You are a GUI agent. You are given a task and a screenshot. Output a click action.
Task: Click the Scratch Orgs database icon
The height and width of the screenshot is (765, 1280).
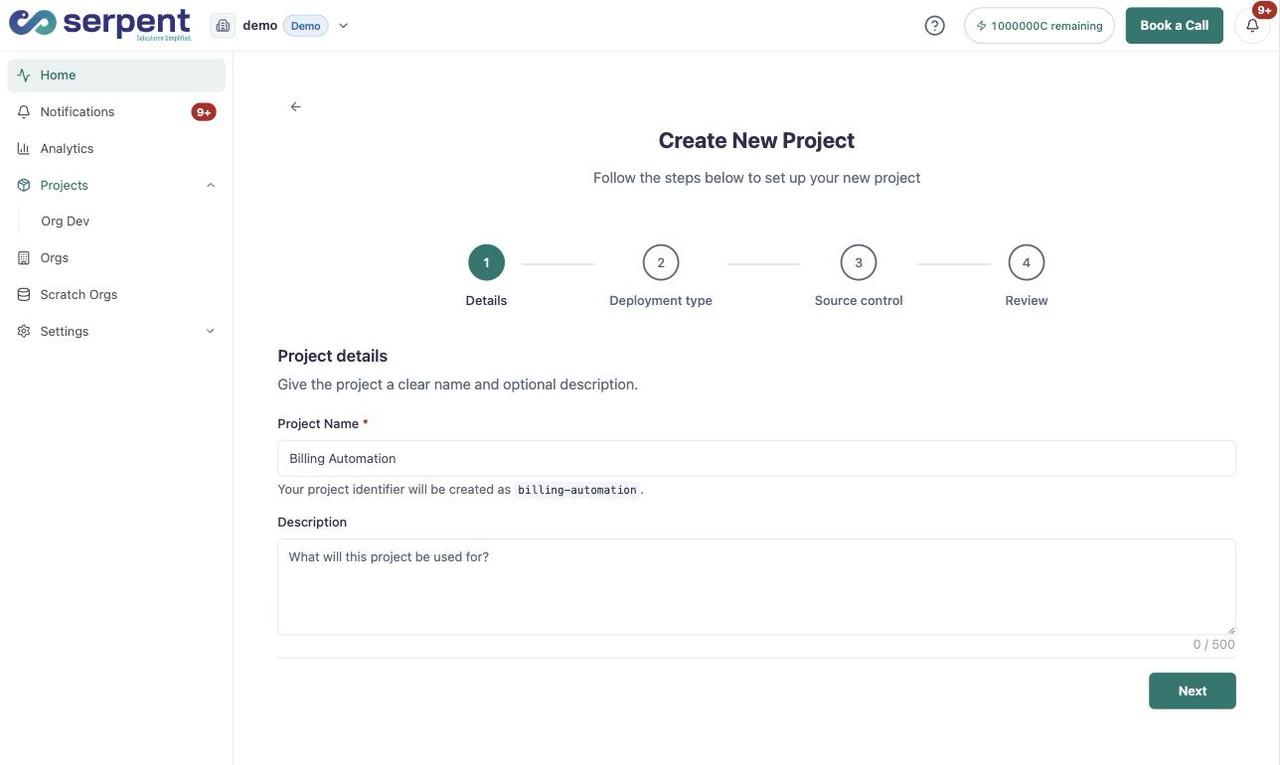24,295
